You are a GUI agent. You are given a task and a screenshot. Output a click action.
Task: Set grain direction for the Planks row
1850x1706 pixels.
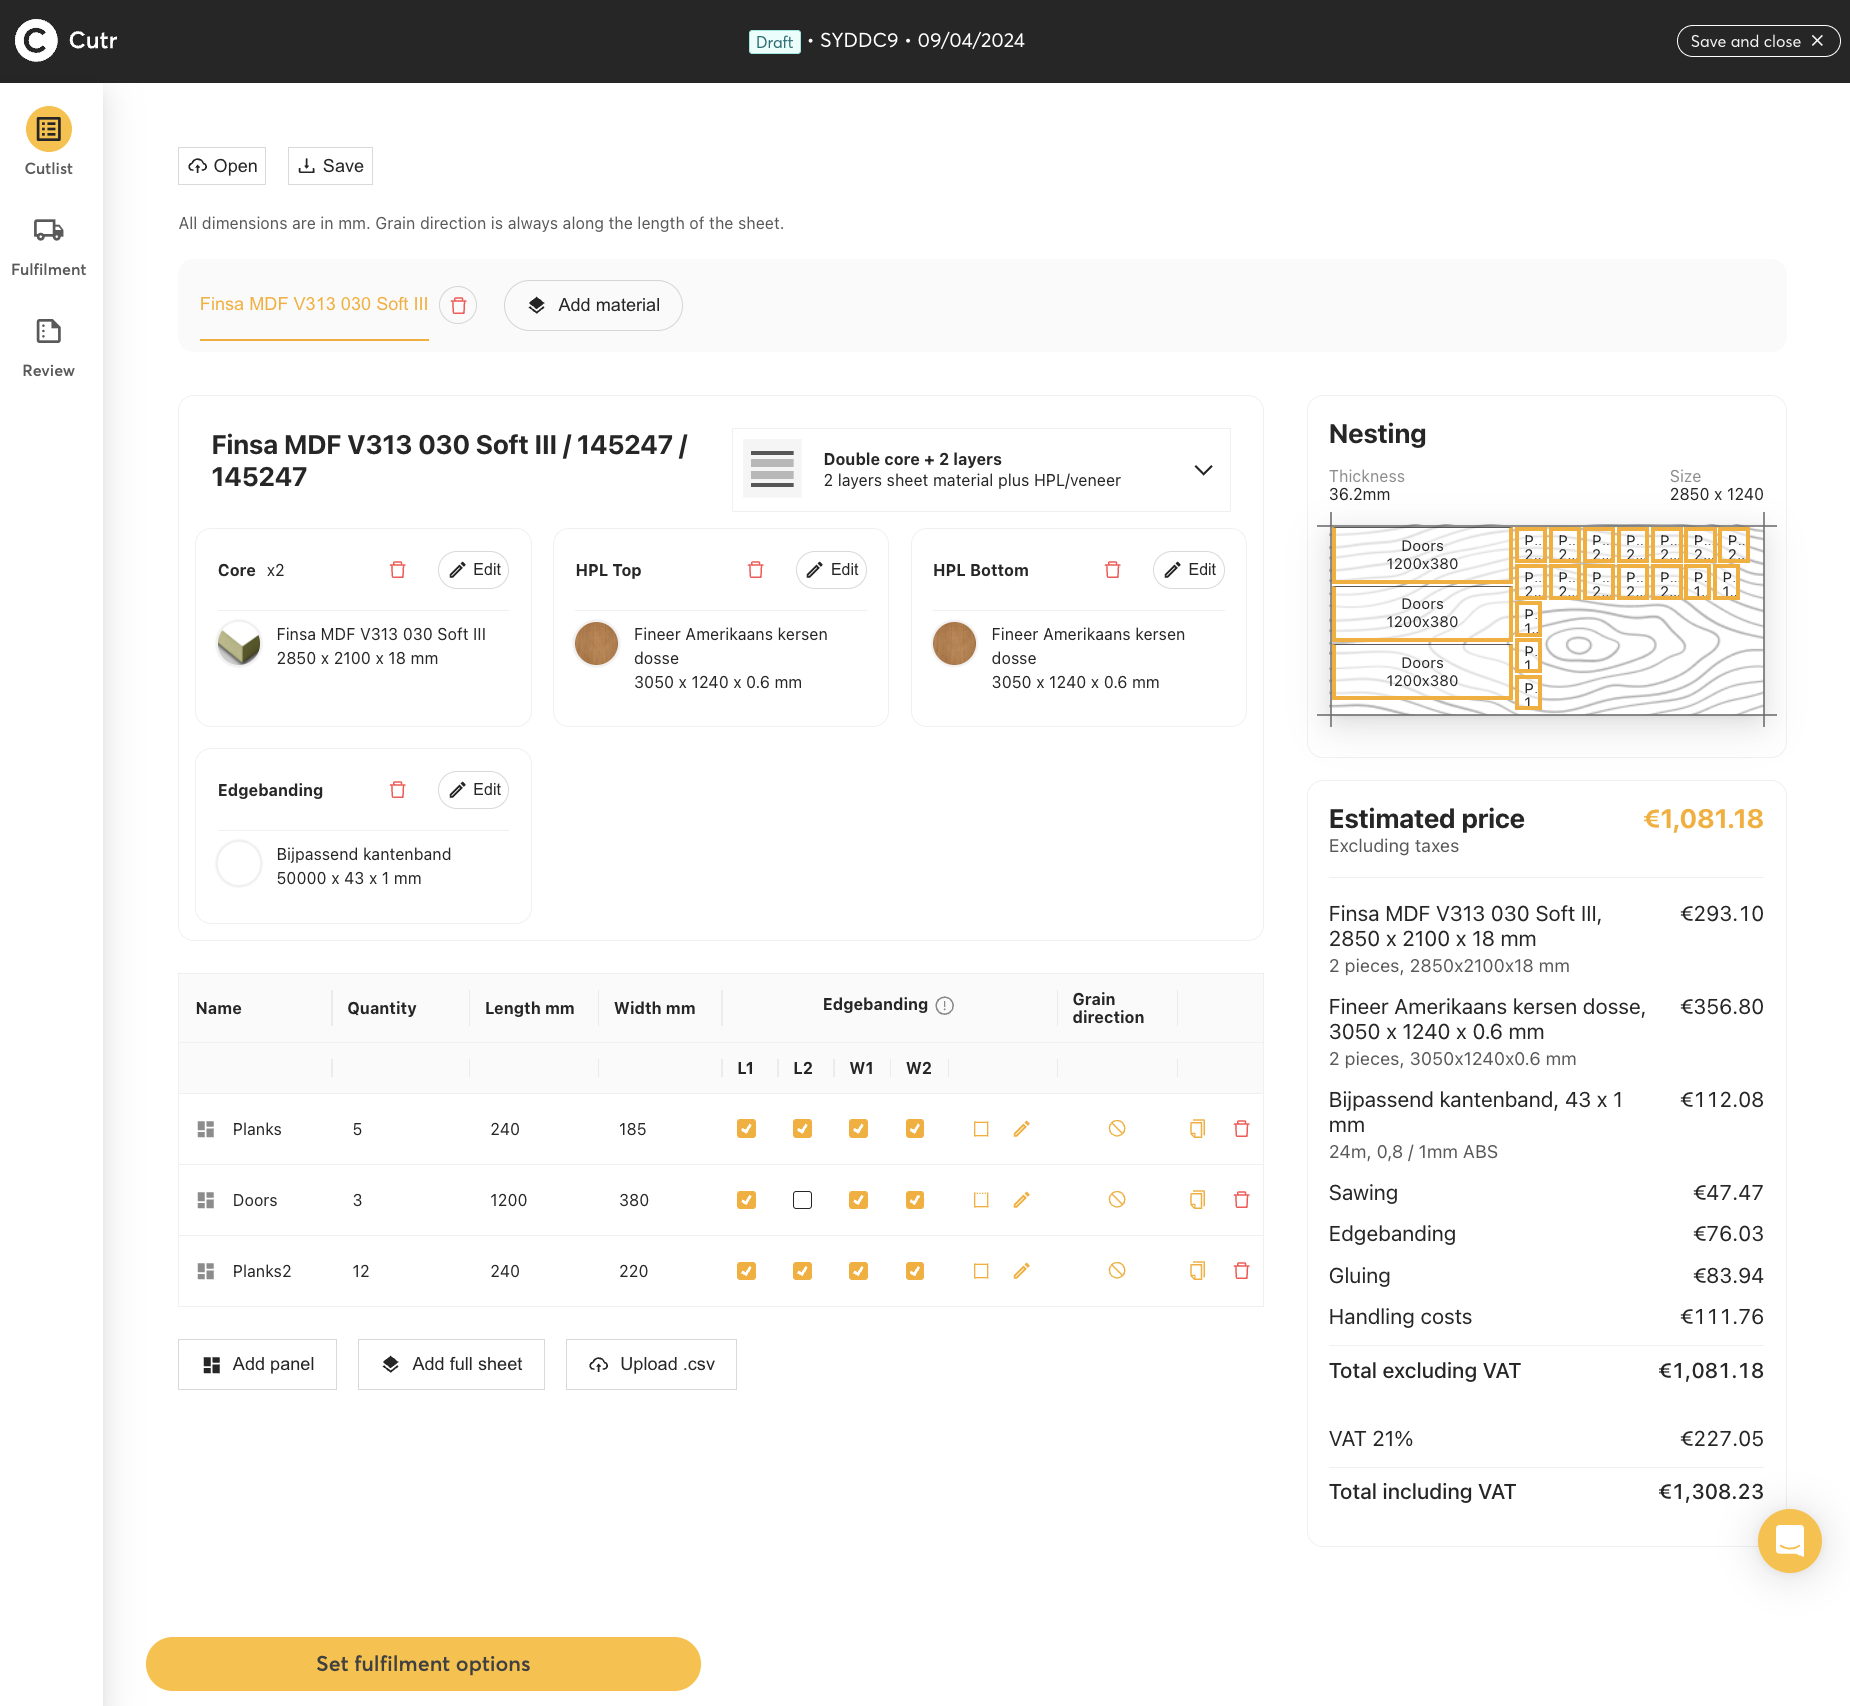[x=1117, y=1129]
